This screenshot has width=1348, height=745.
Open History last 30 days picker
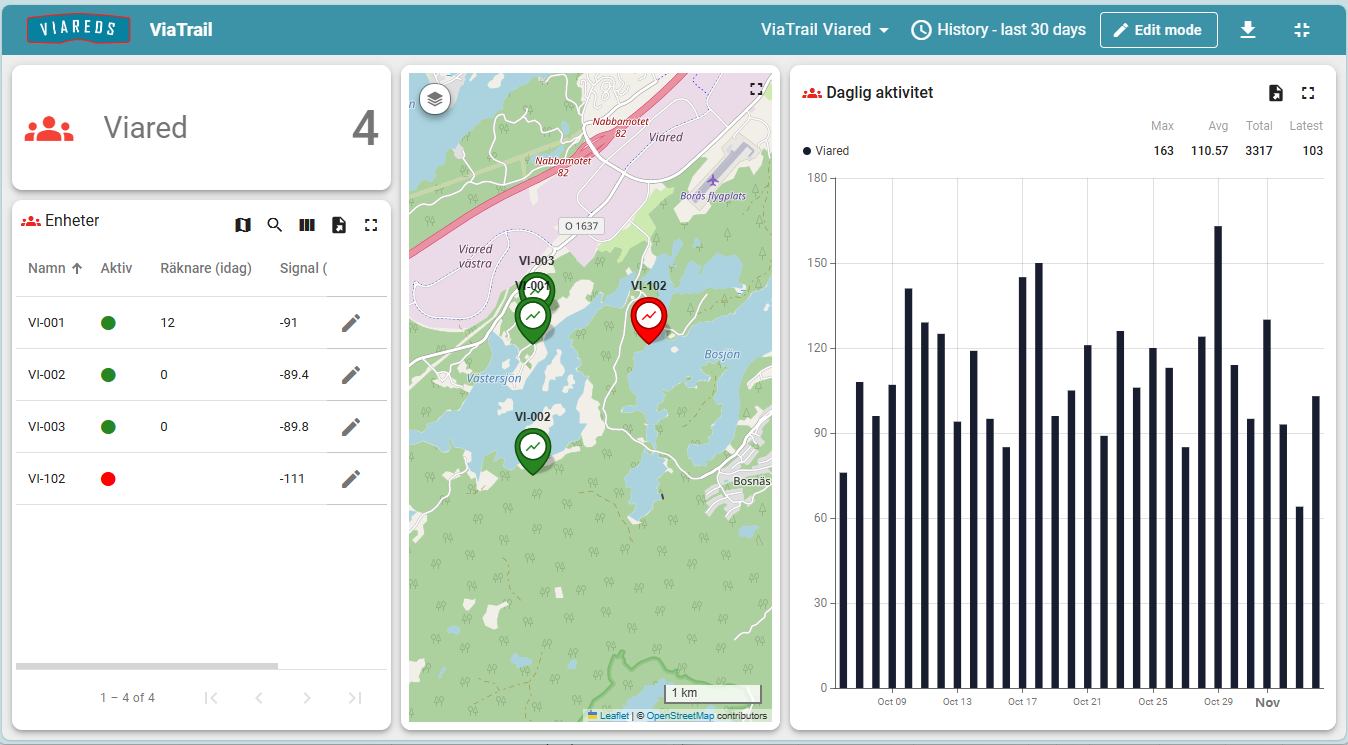[998, 30]
